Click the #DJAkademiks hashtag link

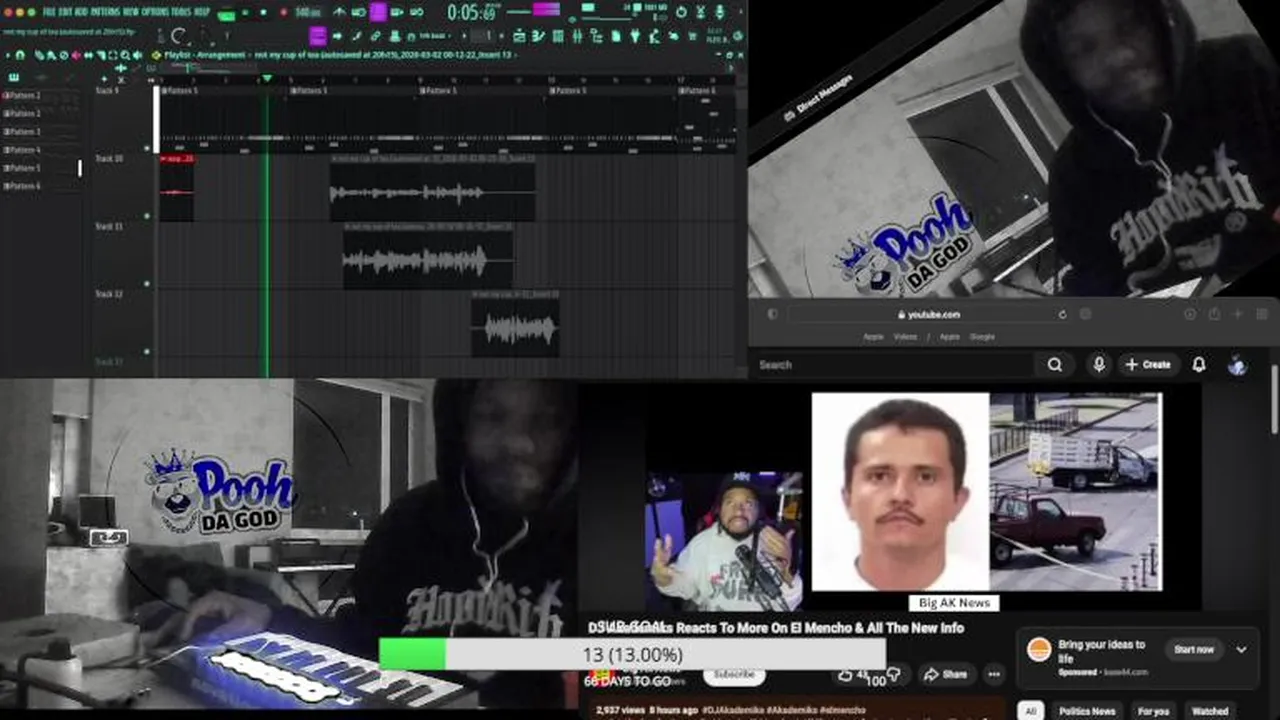tap(734, 710)
